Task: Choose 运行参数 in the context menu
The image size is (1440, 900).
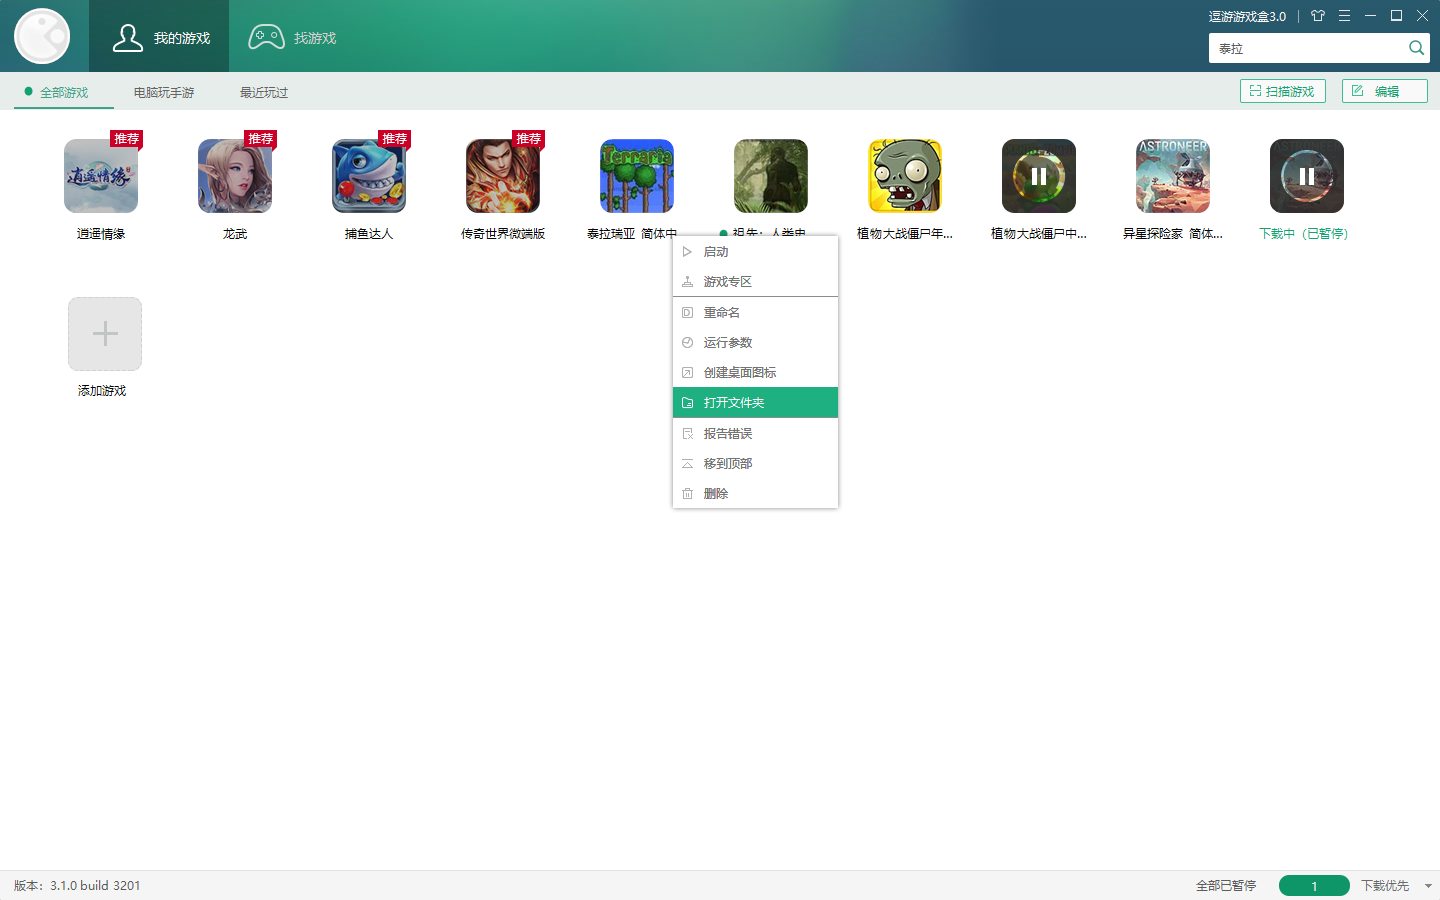Action: point(755,343)
